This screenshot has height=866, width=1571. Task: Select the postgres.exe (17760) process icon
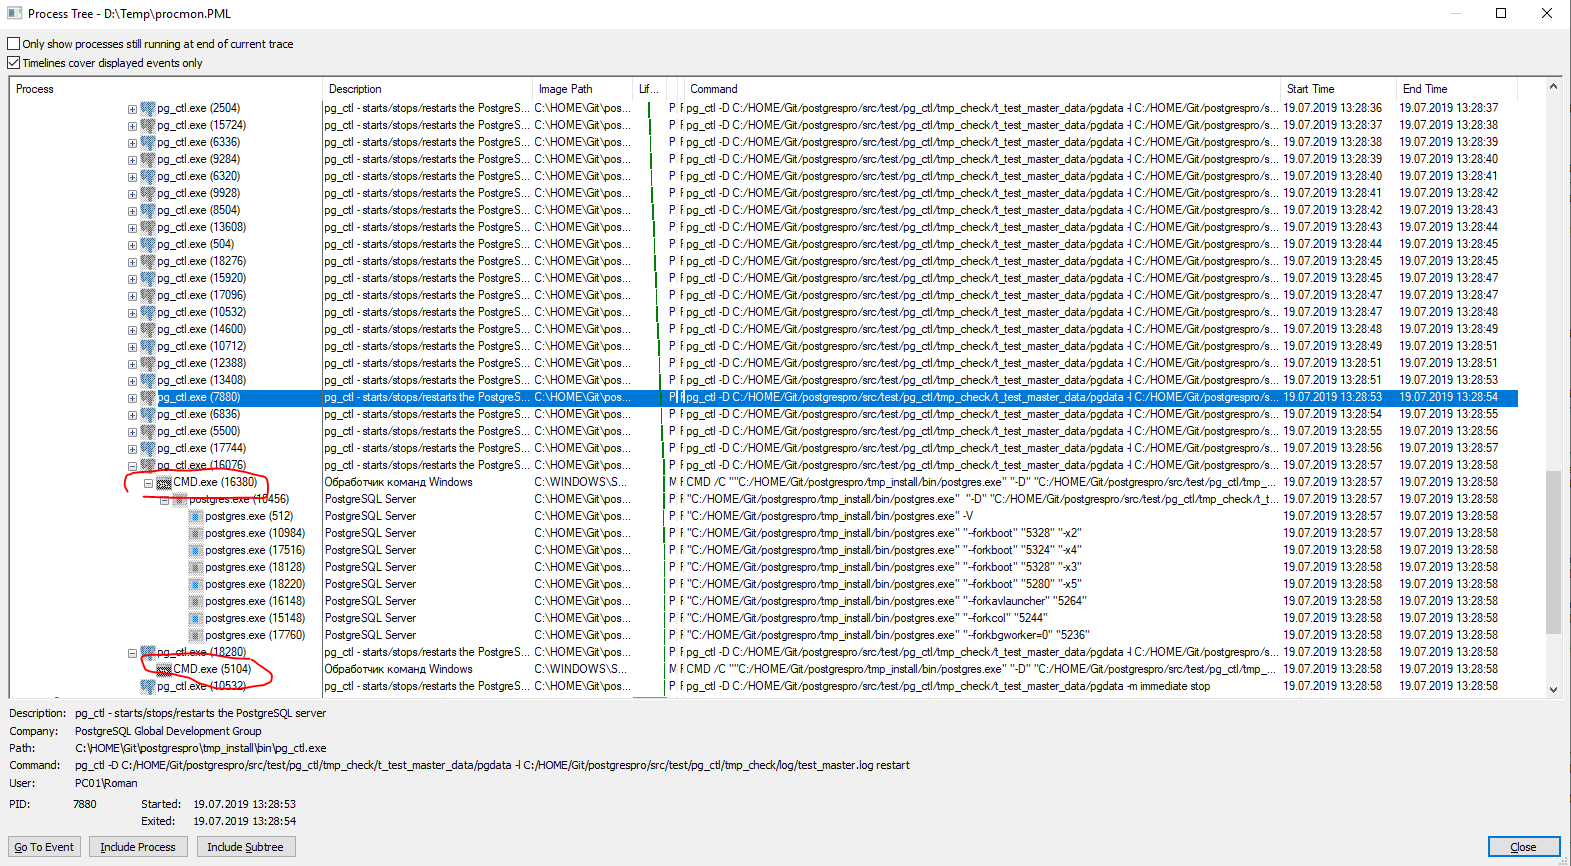click(196, 636)
